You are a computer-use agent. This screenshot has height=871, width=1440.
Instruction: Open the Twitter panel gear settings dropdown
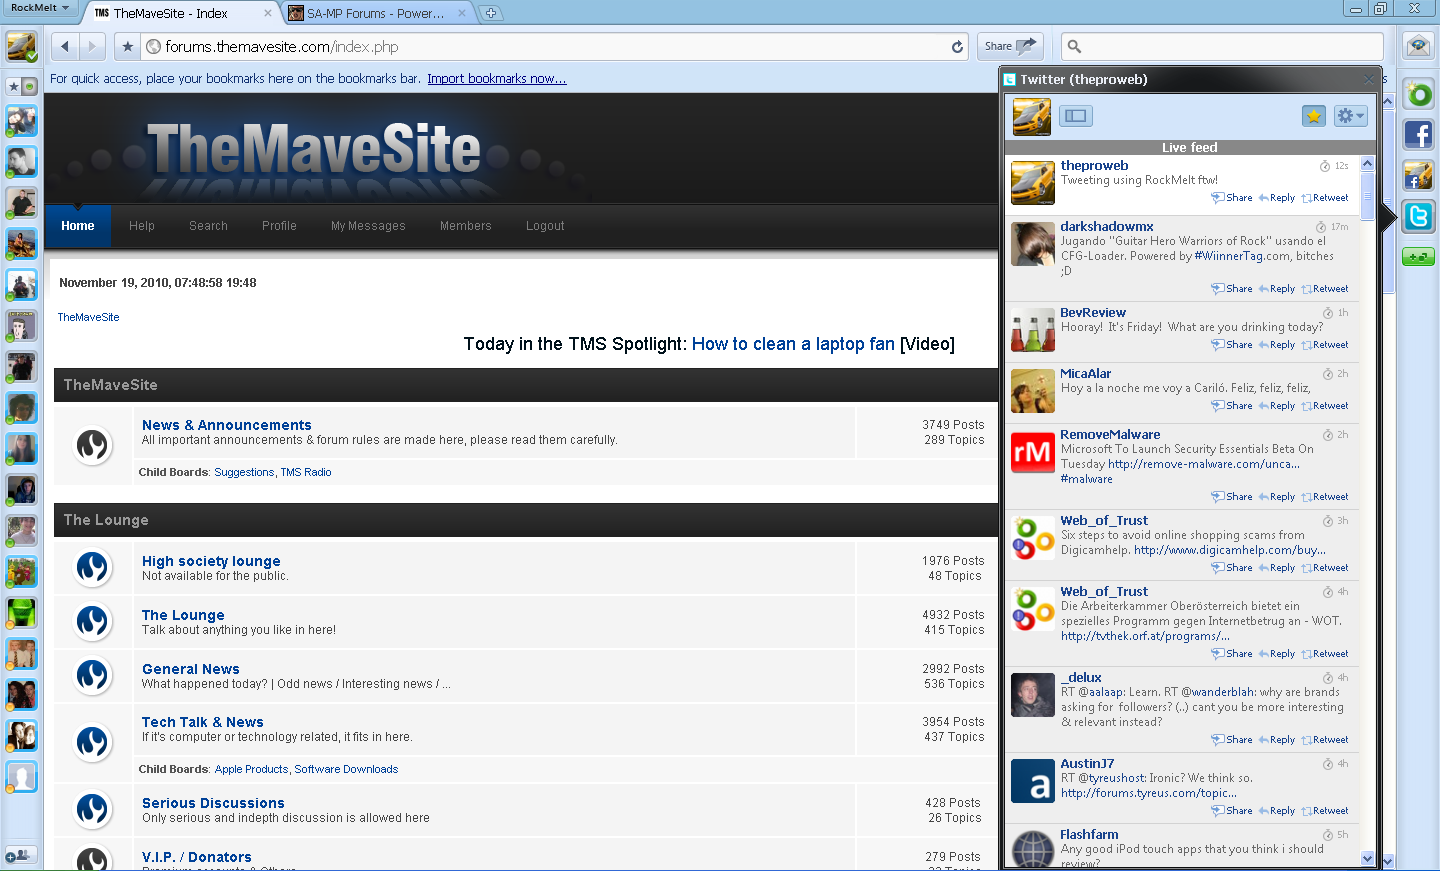pos(1350,116)
